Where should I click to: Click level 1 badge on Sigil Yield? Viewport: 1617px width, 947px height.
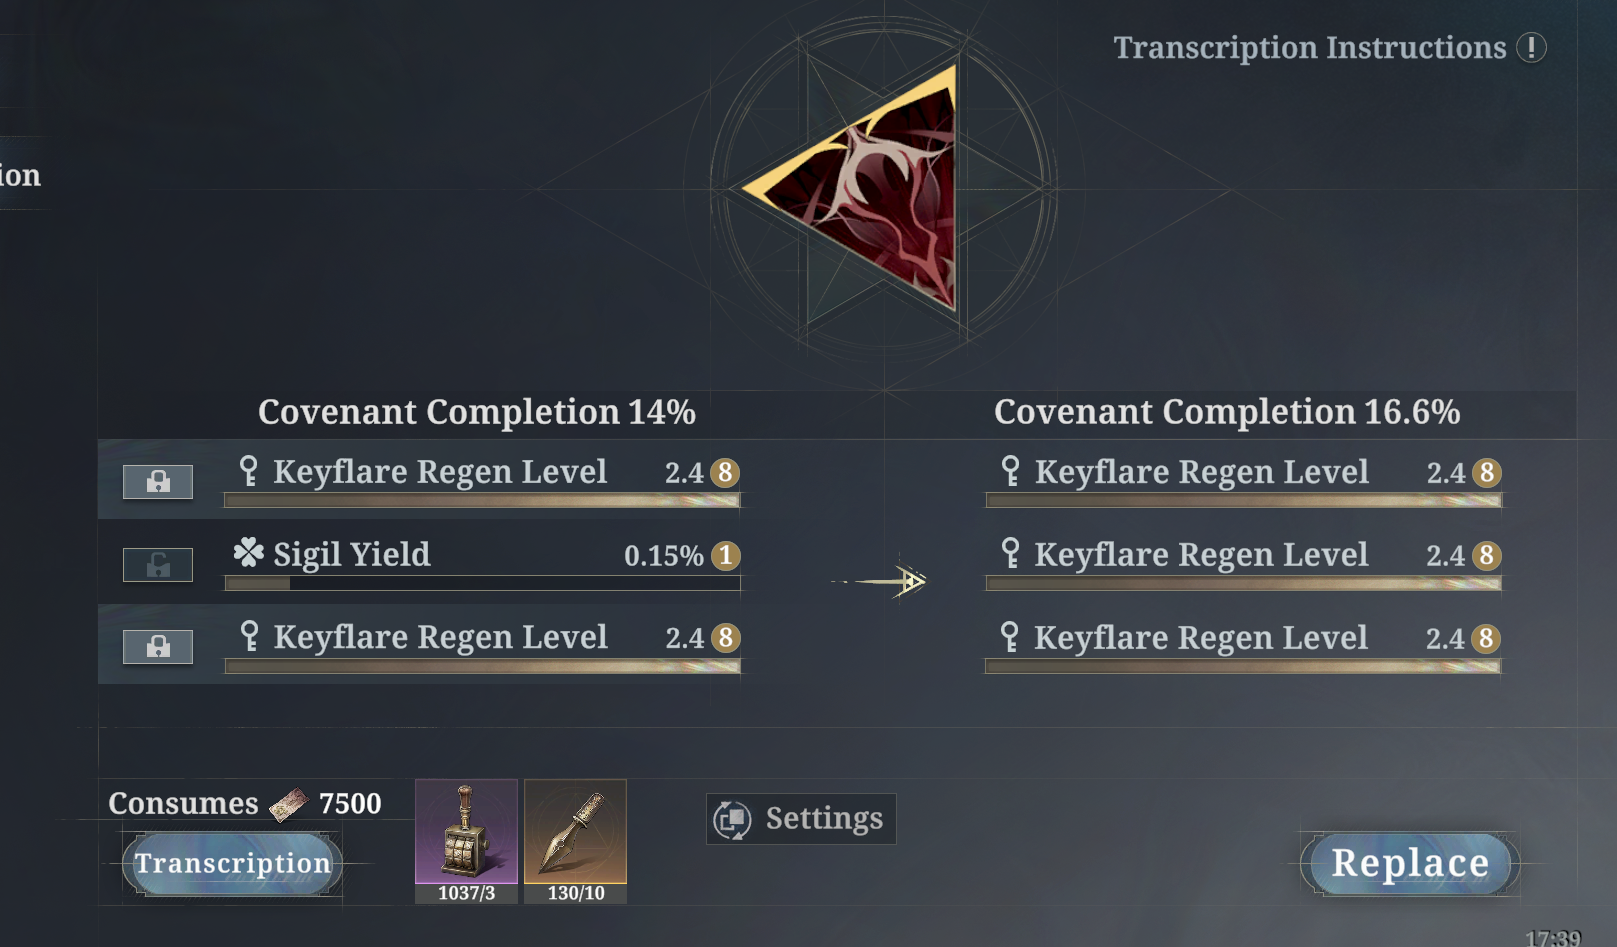click(x=726, y=555)
